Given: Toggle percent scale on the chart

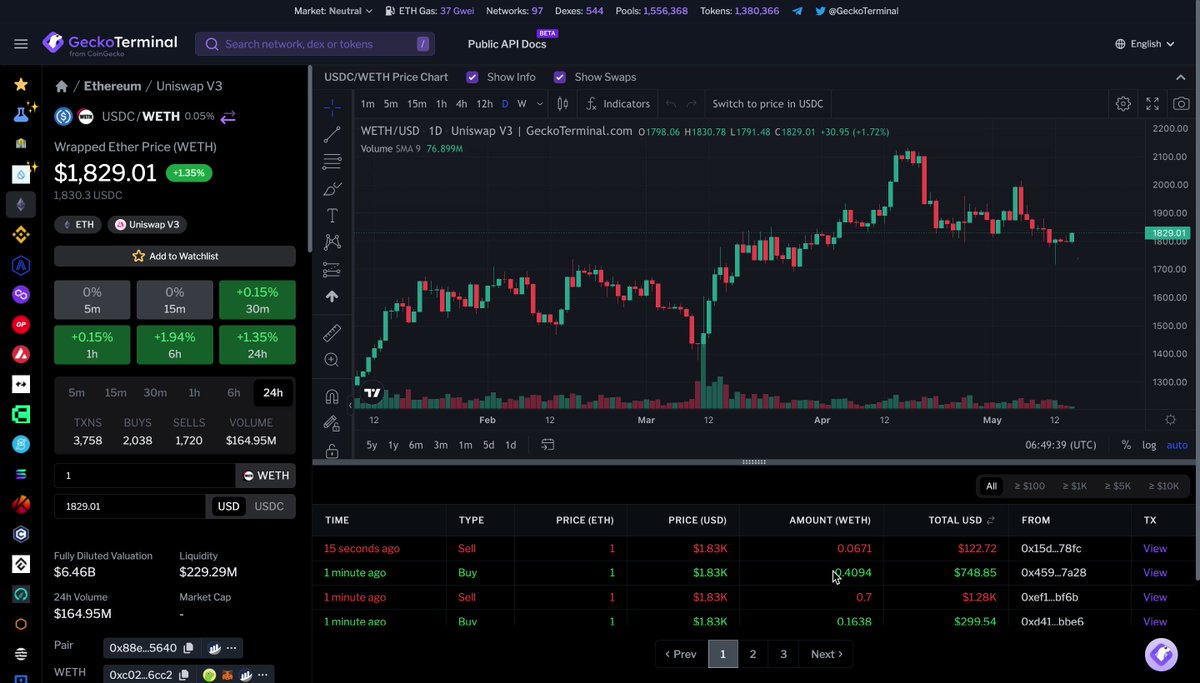Looking at the screenshot, I should (1126, 445).
